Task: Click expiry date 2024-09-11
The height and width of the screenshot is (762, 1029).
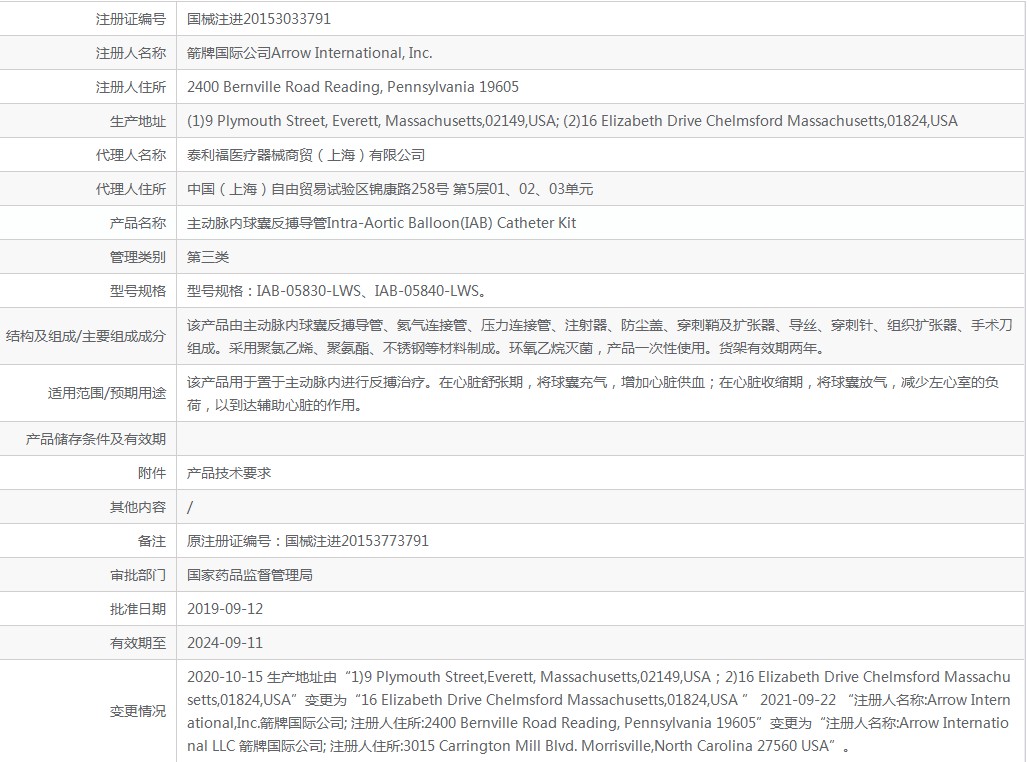Action: (x=225, y=645)
